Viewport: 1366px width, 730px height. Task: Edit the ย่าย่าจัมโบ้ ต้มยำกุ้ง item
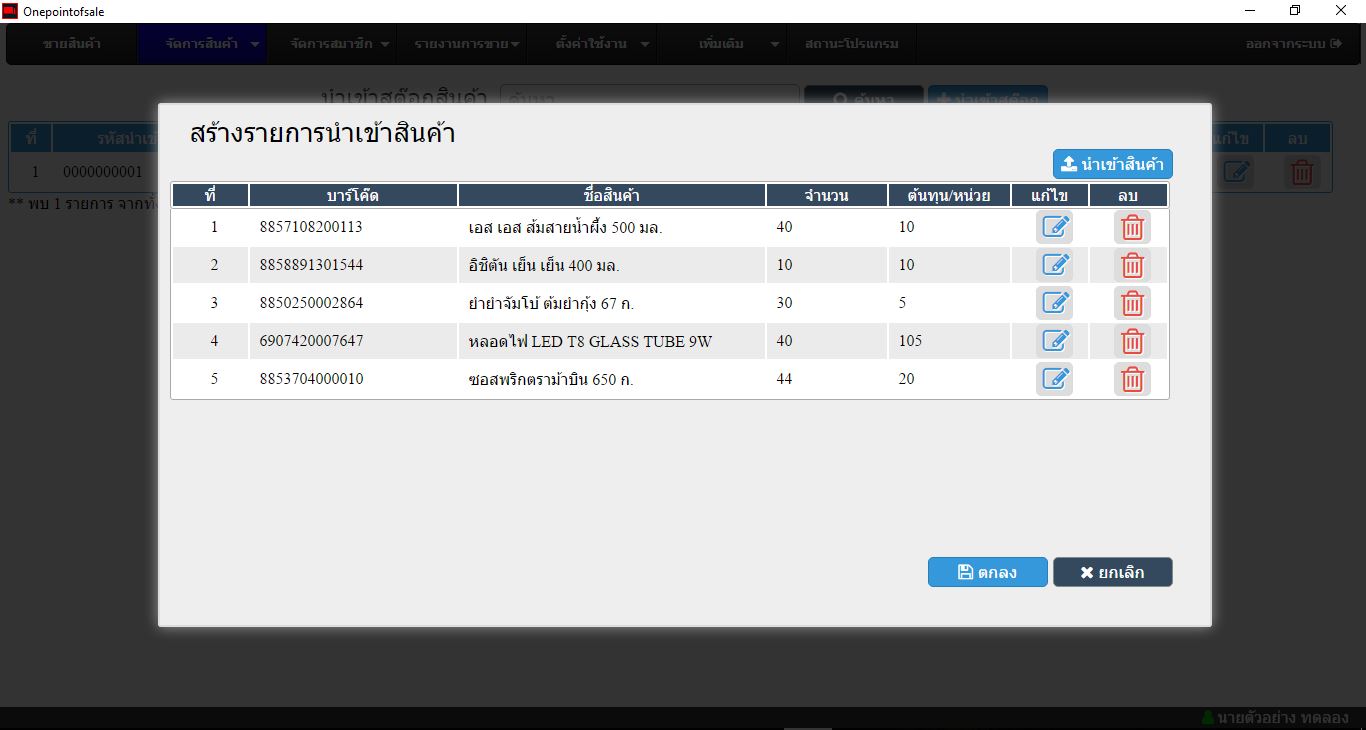1054,303
